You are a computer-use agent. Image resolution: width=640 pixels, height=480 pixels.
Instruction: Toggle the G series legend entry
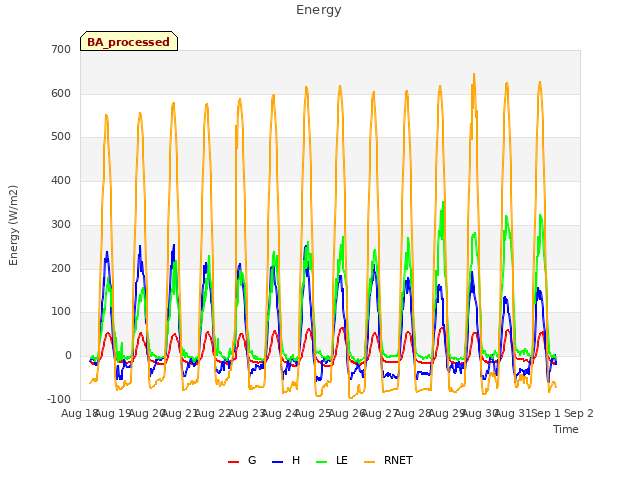click(242, 460)
